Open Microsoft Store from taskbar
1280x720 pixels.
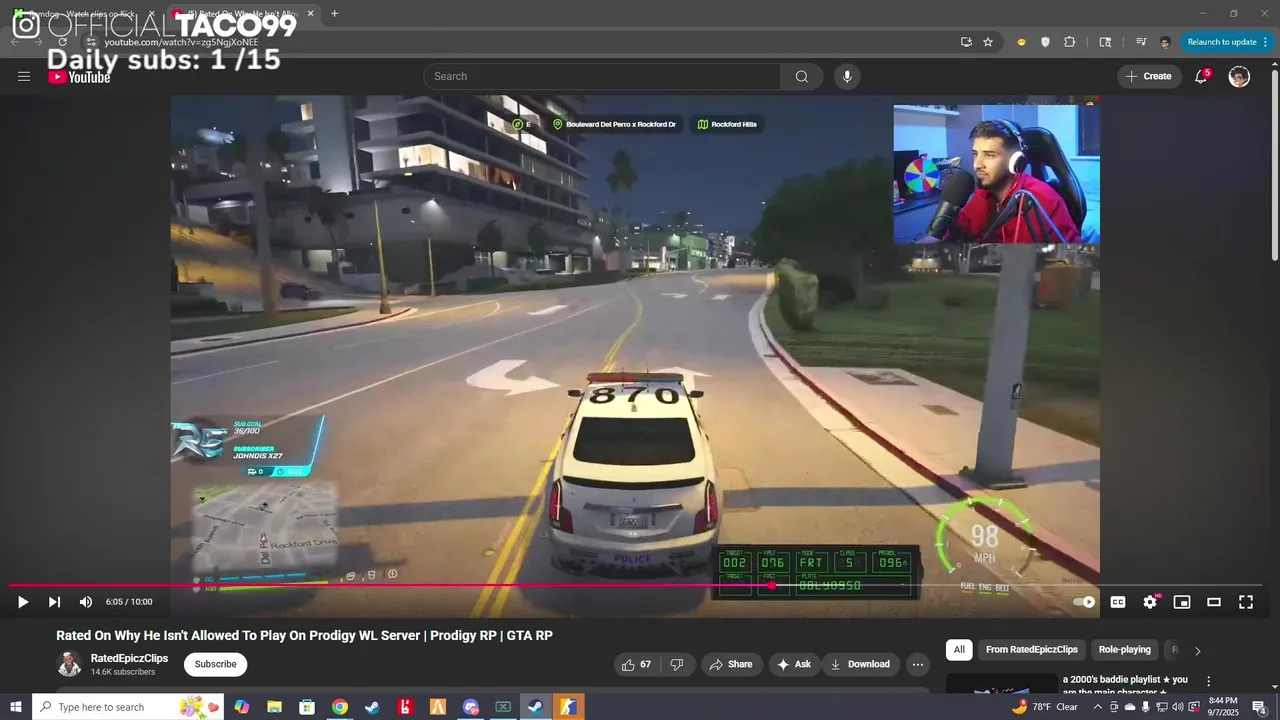pyautogui.click(x=307, y=707)
